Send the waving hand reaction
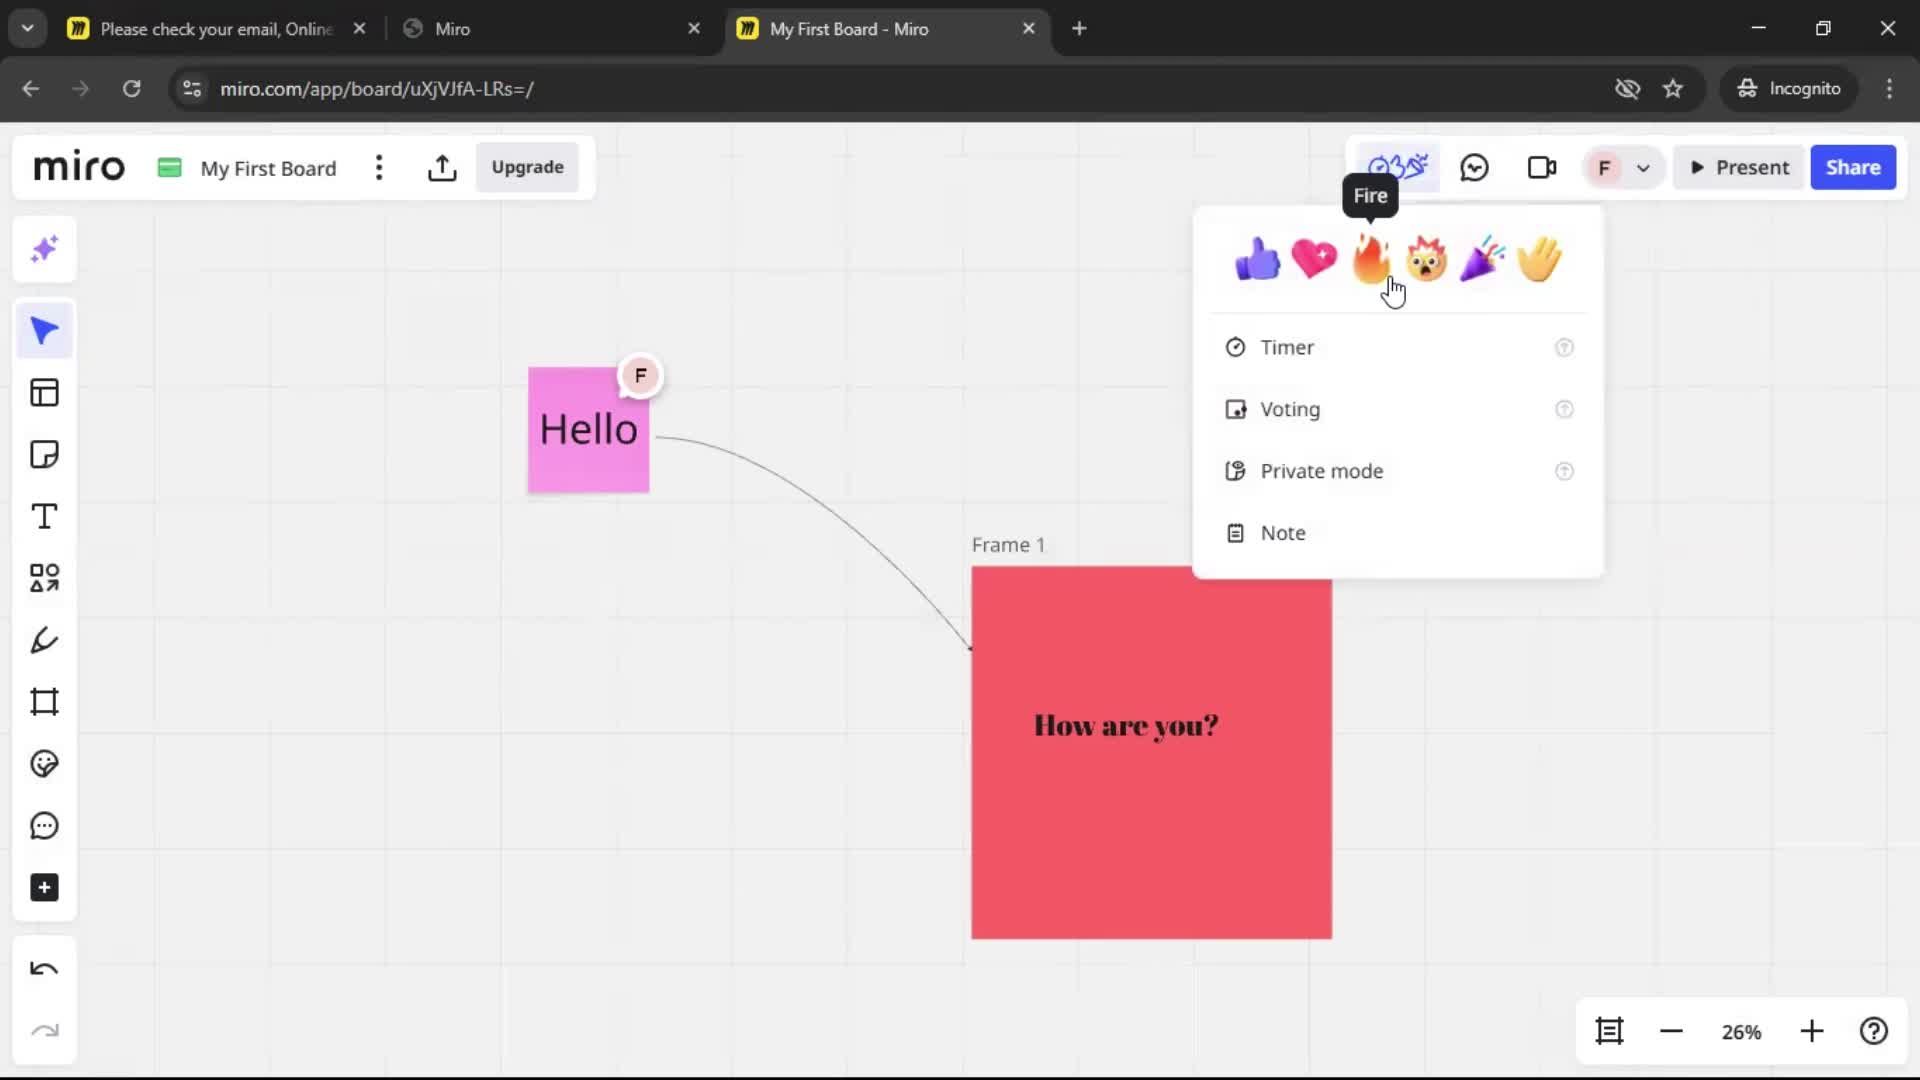This screenshot has width=1920, height=1080. tap(1539, 259)
